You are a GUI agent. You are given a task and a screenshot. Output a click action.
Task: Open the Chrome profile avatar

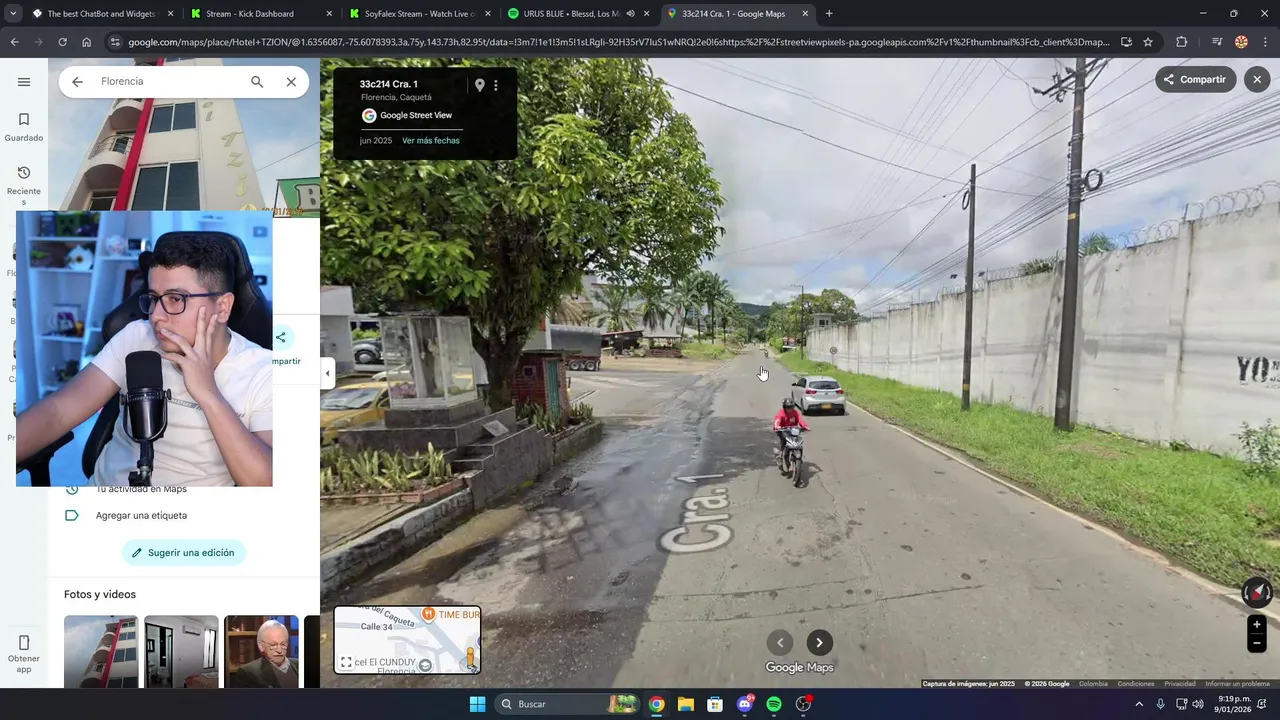[1241, 42]
